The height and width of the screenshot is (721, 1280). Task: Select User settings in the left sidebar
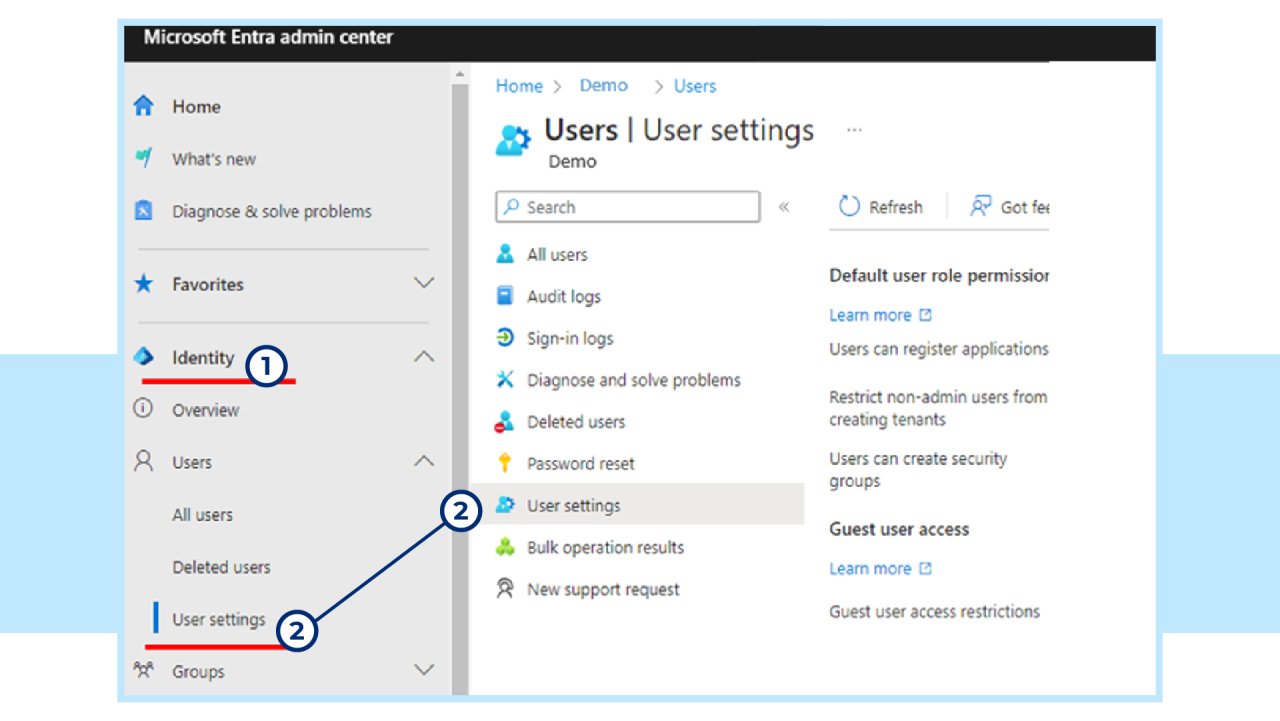(218, 619)
